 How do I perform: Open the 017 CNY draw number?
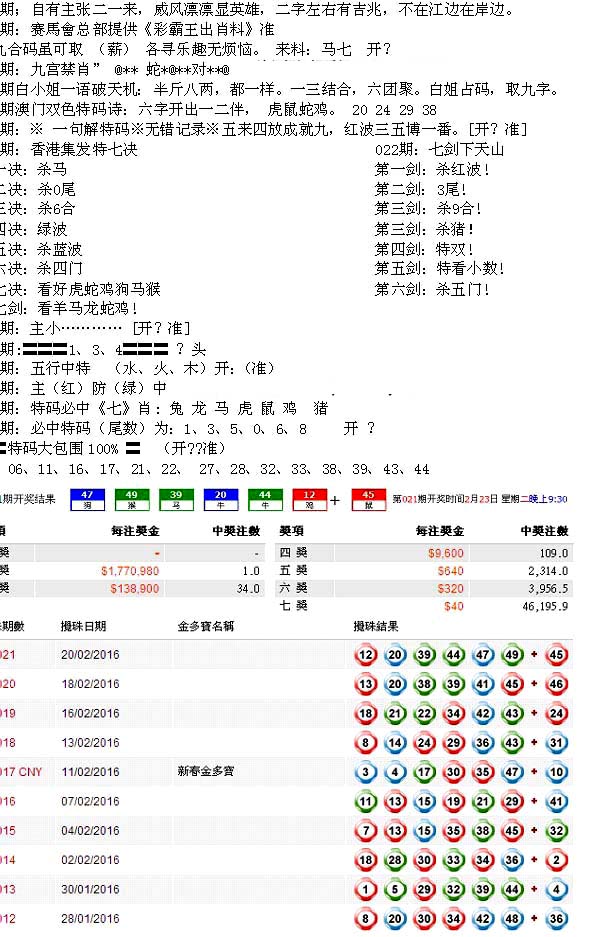(21, 772)
